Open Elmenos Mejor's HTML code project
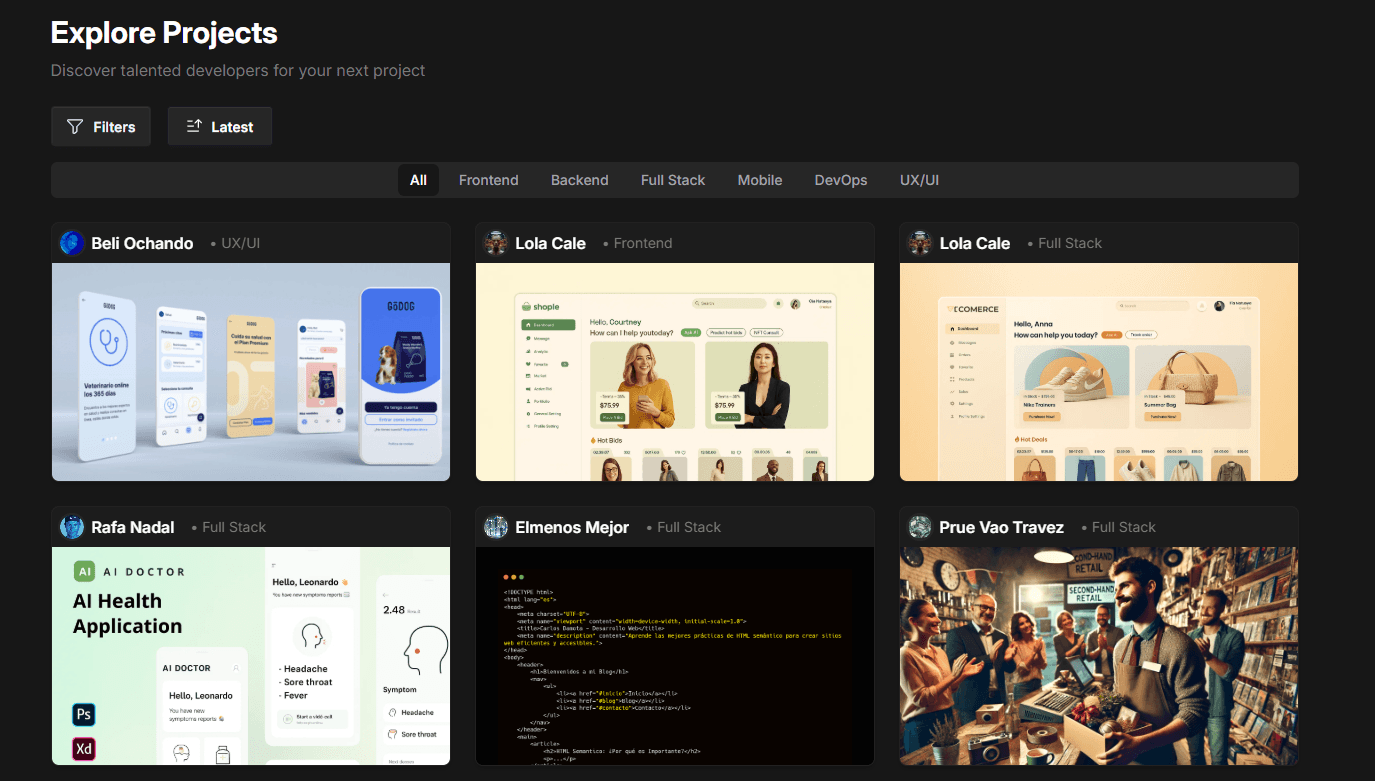Image resolution: width=1375 pixels, height=781 pixels. [675, 655]
